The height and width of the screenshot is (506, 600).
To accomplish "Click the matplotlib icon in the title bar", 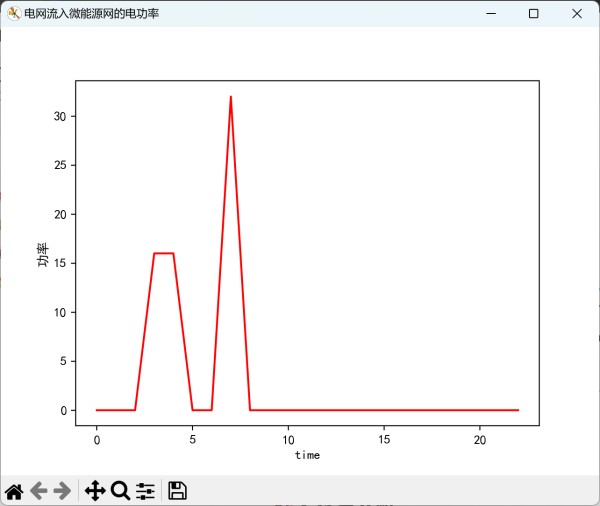I will pyautogui.click(x=14, y=14).
